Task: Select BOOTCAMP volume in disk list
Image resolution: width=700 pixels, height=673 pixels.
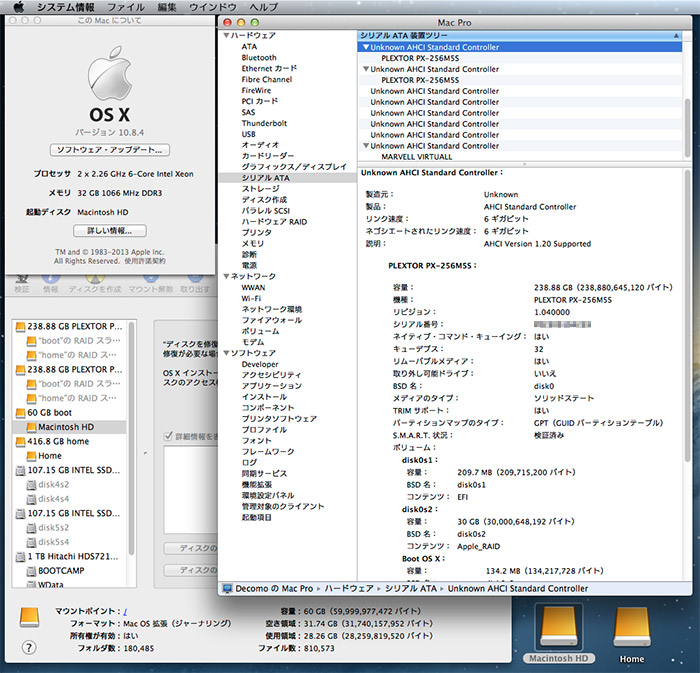Action: coord(70,571)
